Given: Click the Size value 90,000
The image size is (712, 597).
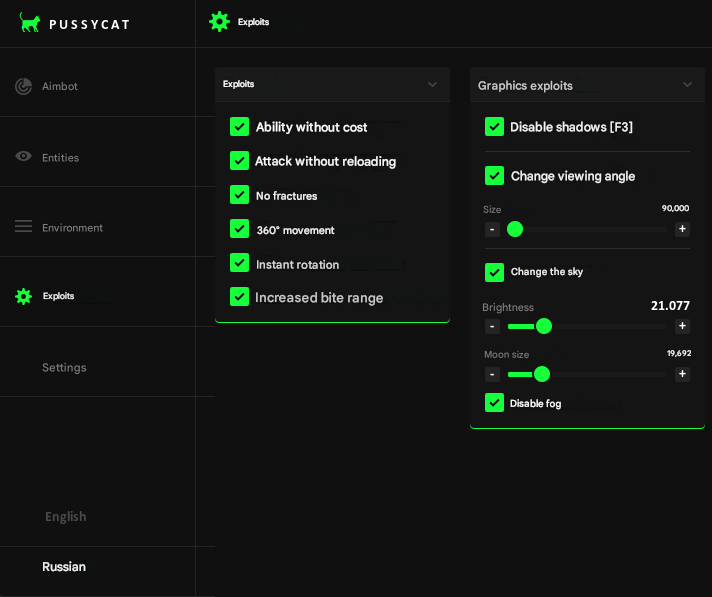Looking at the screenshot, I should click(675, 208).
